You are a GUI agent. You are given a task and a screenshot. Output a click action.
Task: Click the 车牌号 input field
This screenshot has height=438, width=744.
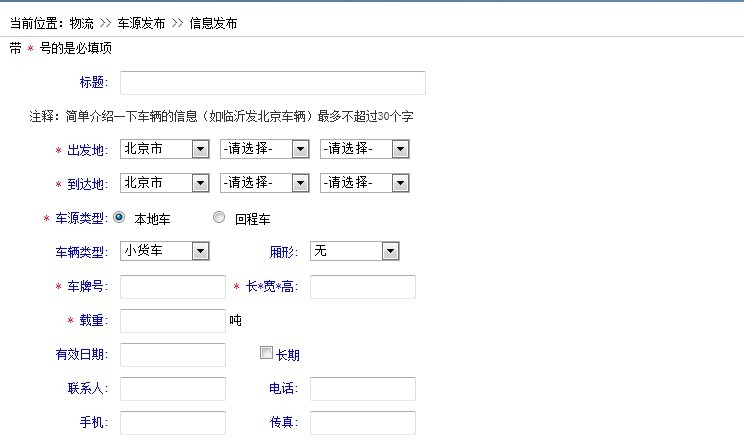[173, 287]
